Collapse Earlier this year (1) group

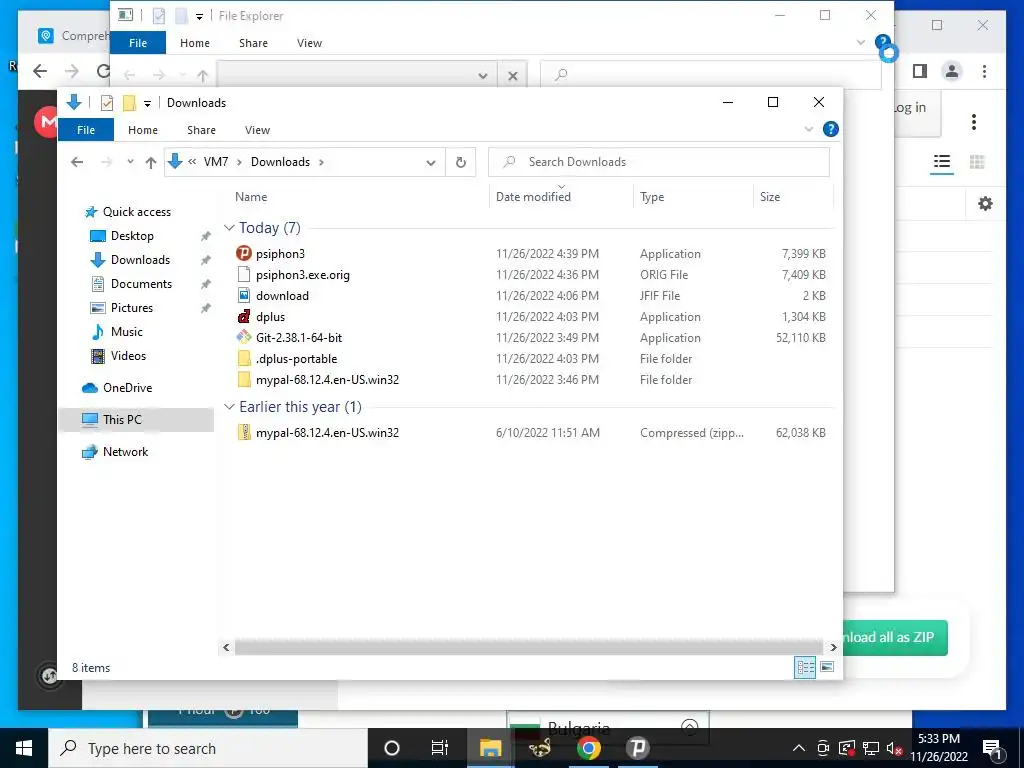coord(229,406)
